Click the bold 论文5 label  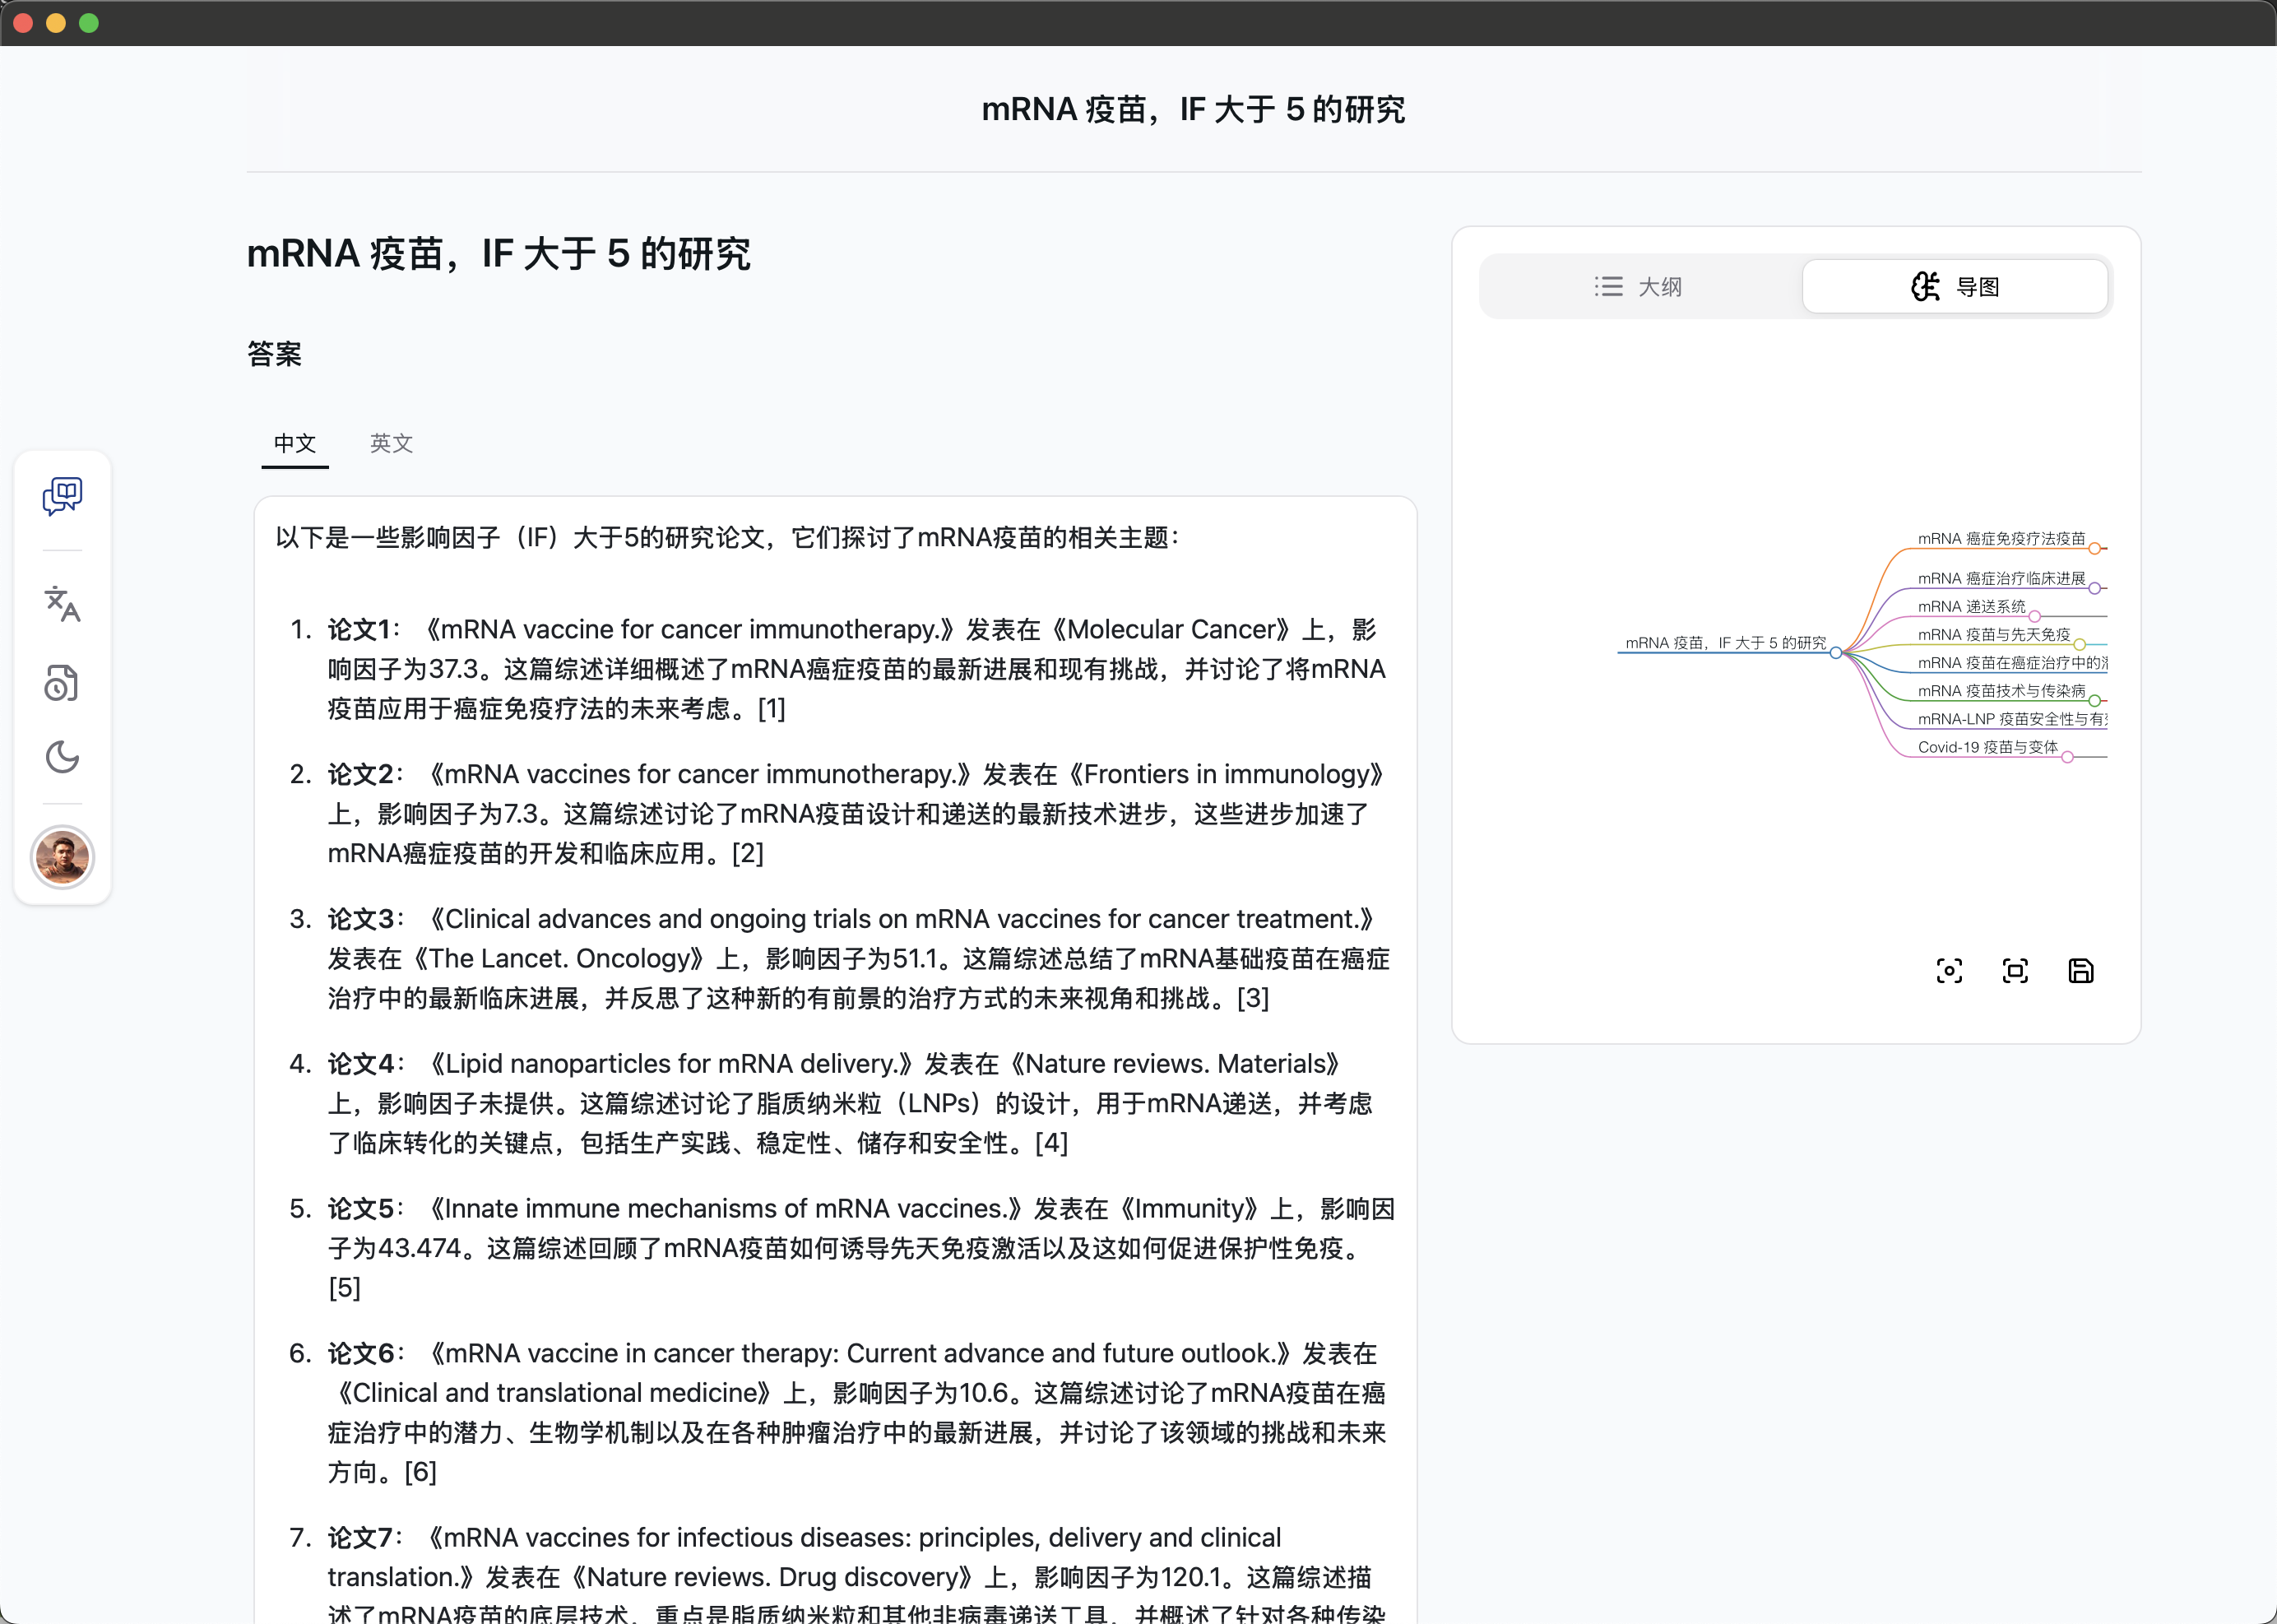tap(360, 1209)
